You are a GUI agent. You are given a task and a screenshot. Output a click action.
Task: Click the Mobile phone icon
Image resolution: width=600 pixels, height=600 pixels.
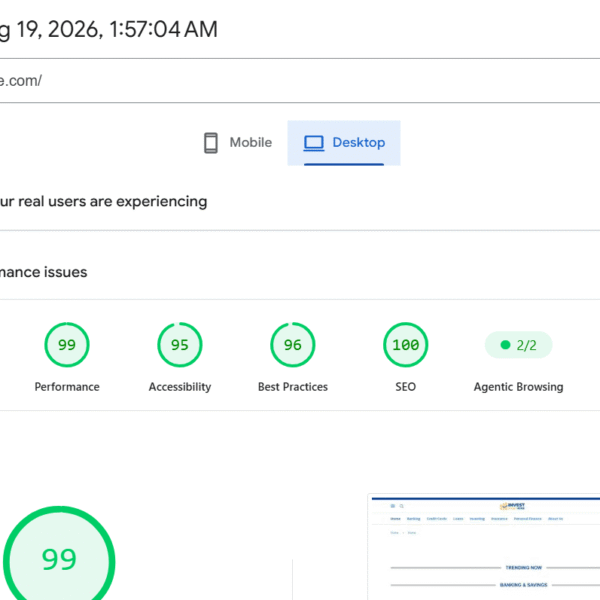[x=210, y=143]
